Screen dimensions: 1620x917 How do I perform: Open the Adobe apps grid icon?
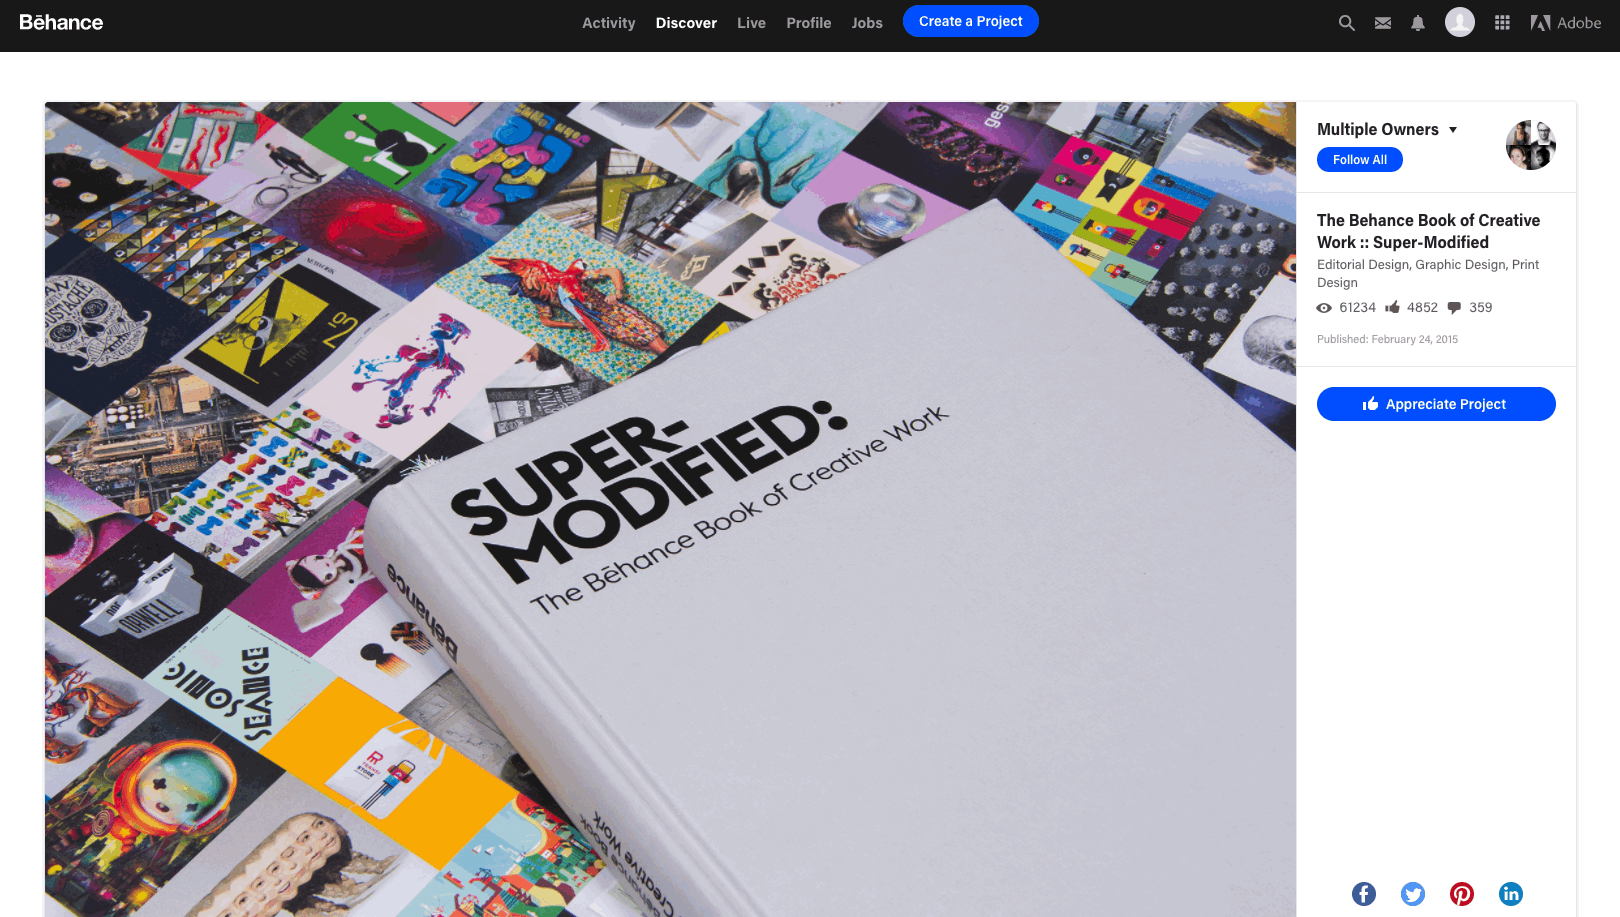click(x=1502, y=22)
